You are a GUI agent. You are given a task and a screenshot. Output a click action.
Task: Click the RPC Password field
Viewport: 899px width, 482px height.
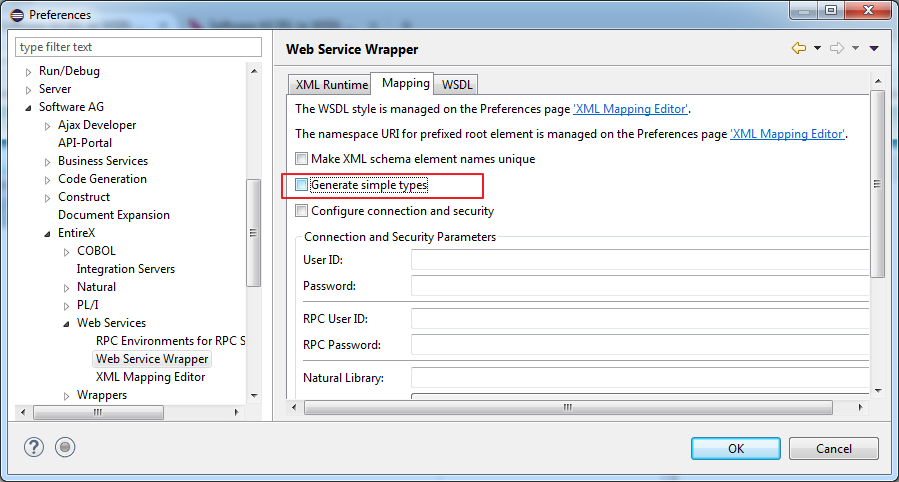640,344
